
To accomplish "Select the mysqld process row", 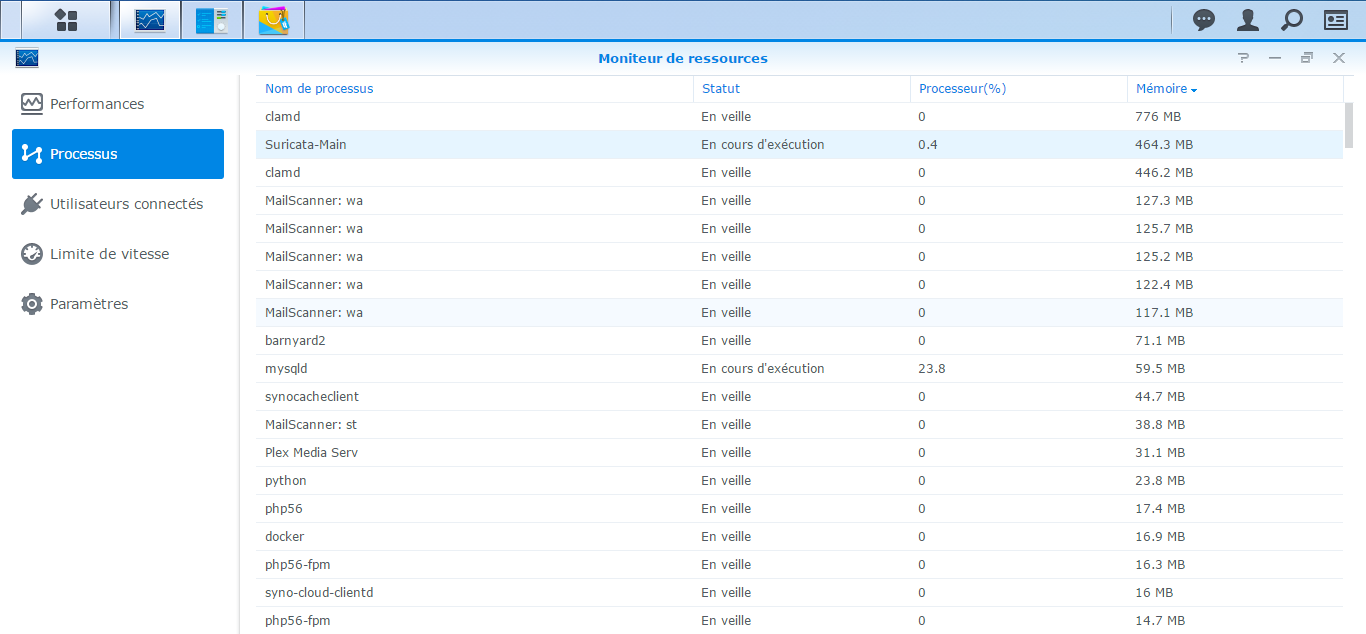I will click(x=799, y=369).
